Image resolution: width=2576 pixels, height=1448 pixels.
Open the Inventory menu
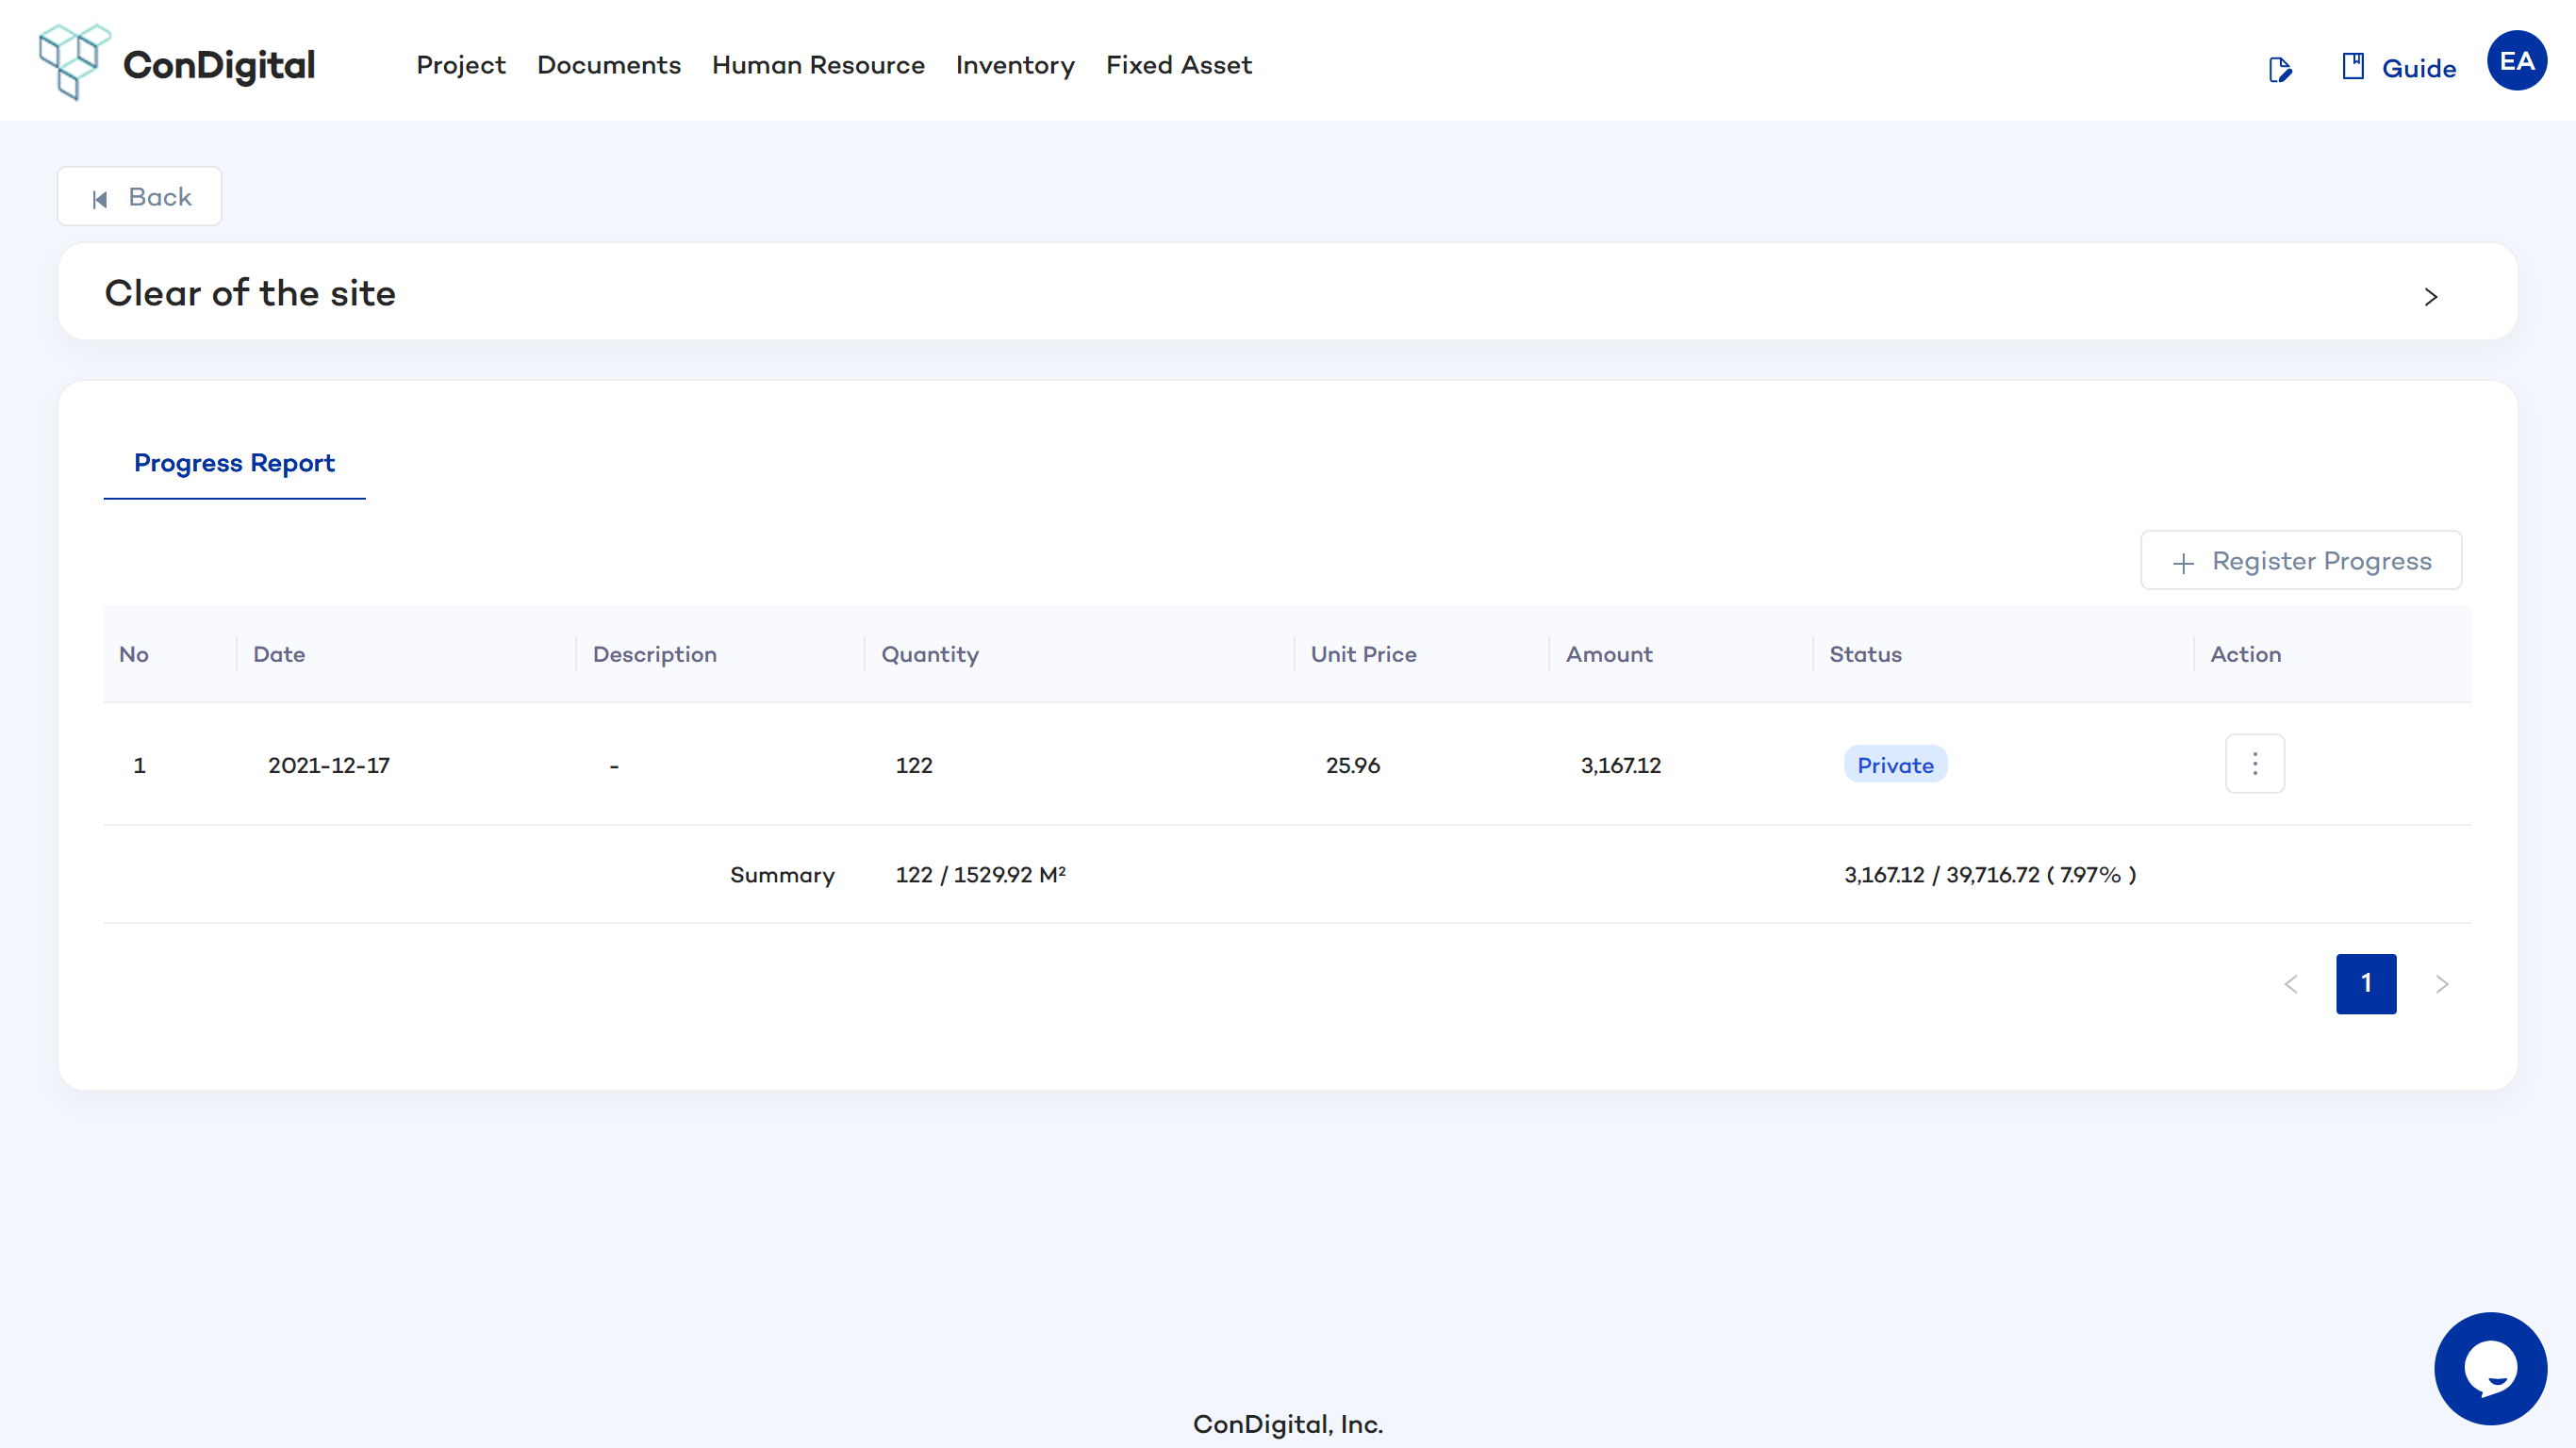1014,65
